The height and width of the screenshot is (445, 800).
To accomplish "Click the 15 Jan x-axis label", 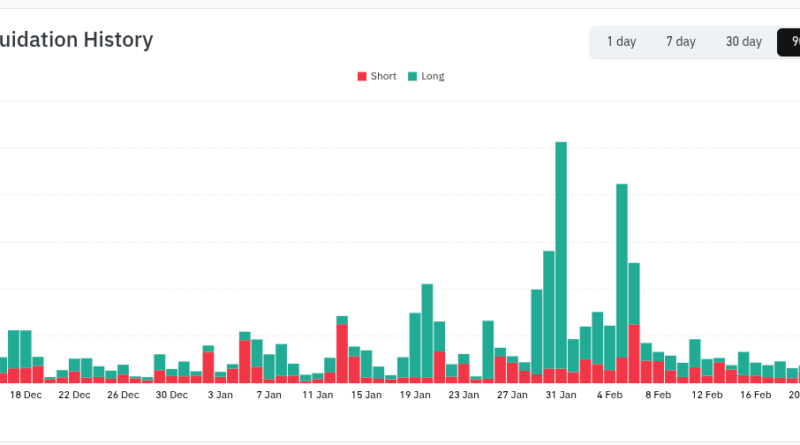I will 366,395.
